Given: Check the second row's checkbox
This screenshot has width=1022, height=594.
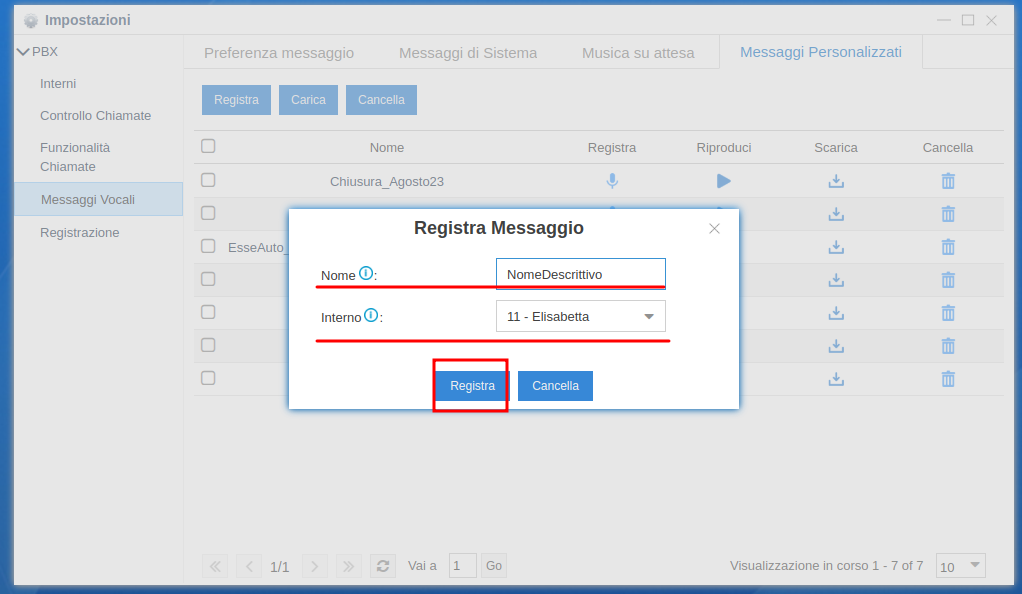Looking at the screenshot, I should [208, 213].
